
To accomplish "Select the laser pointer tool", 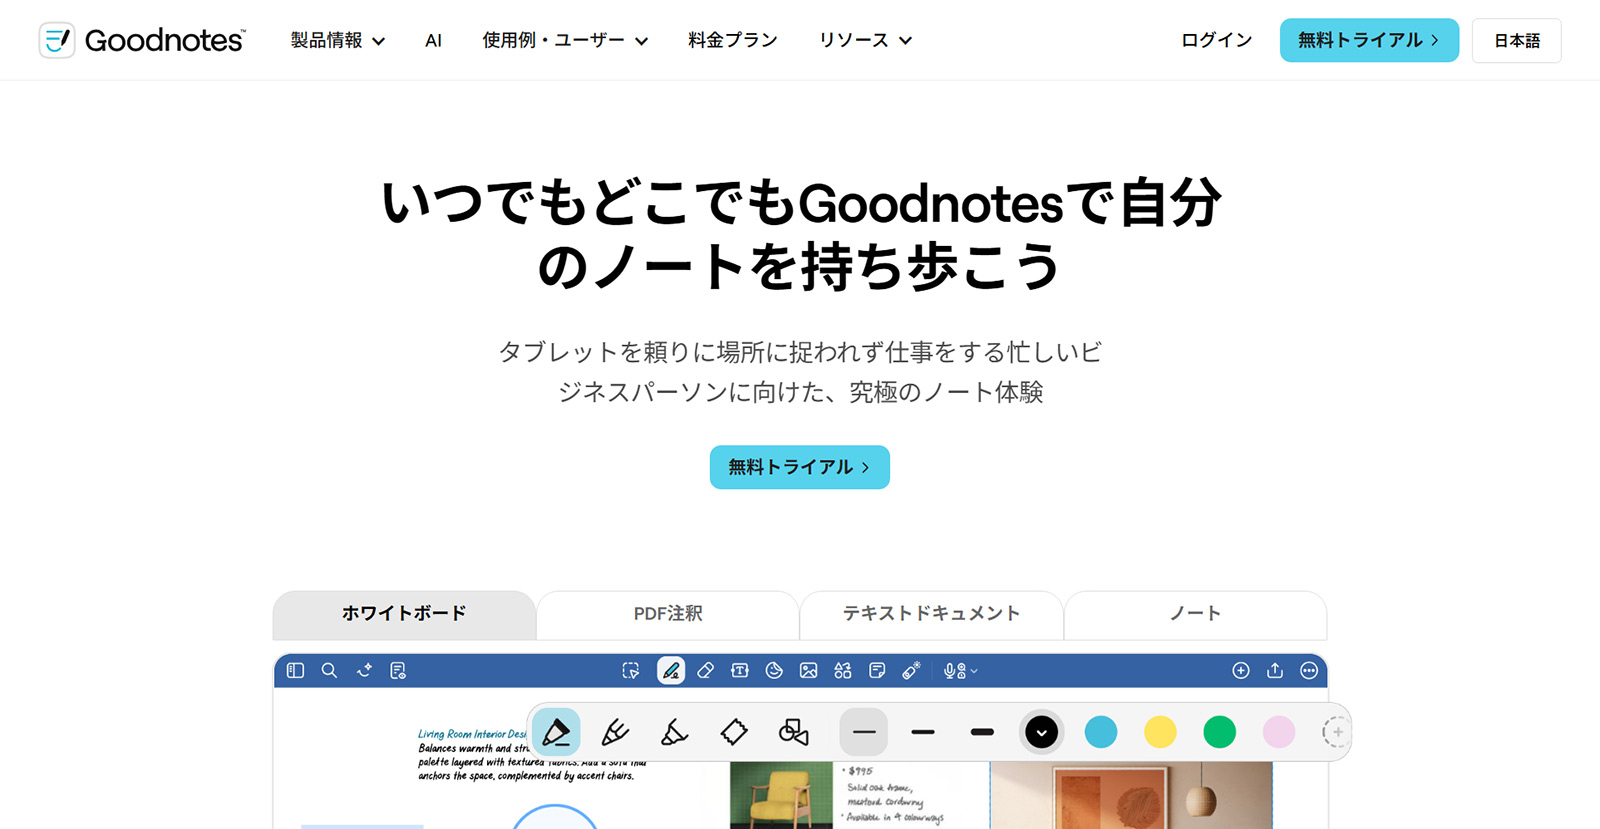I will pyautogui.click(x=911, y=670).
